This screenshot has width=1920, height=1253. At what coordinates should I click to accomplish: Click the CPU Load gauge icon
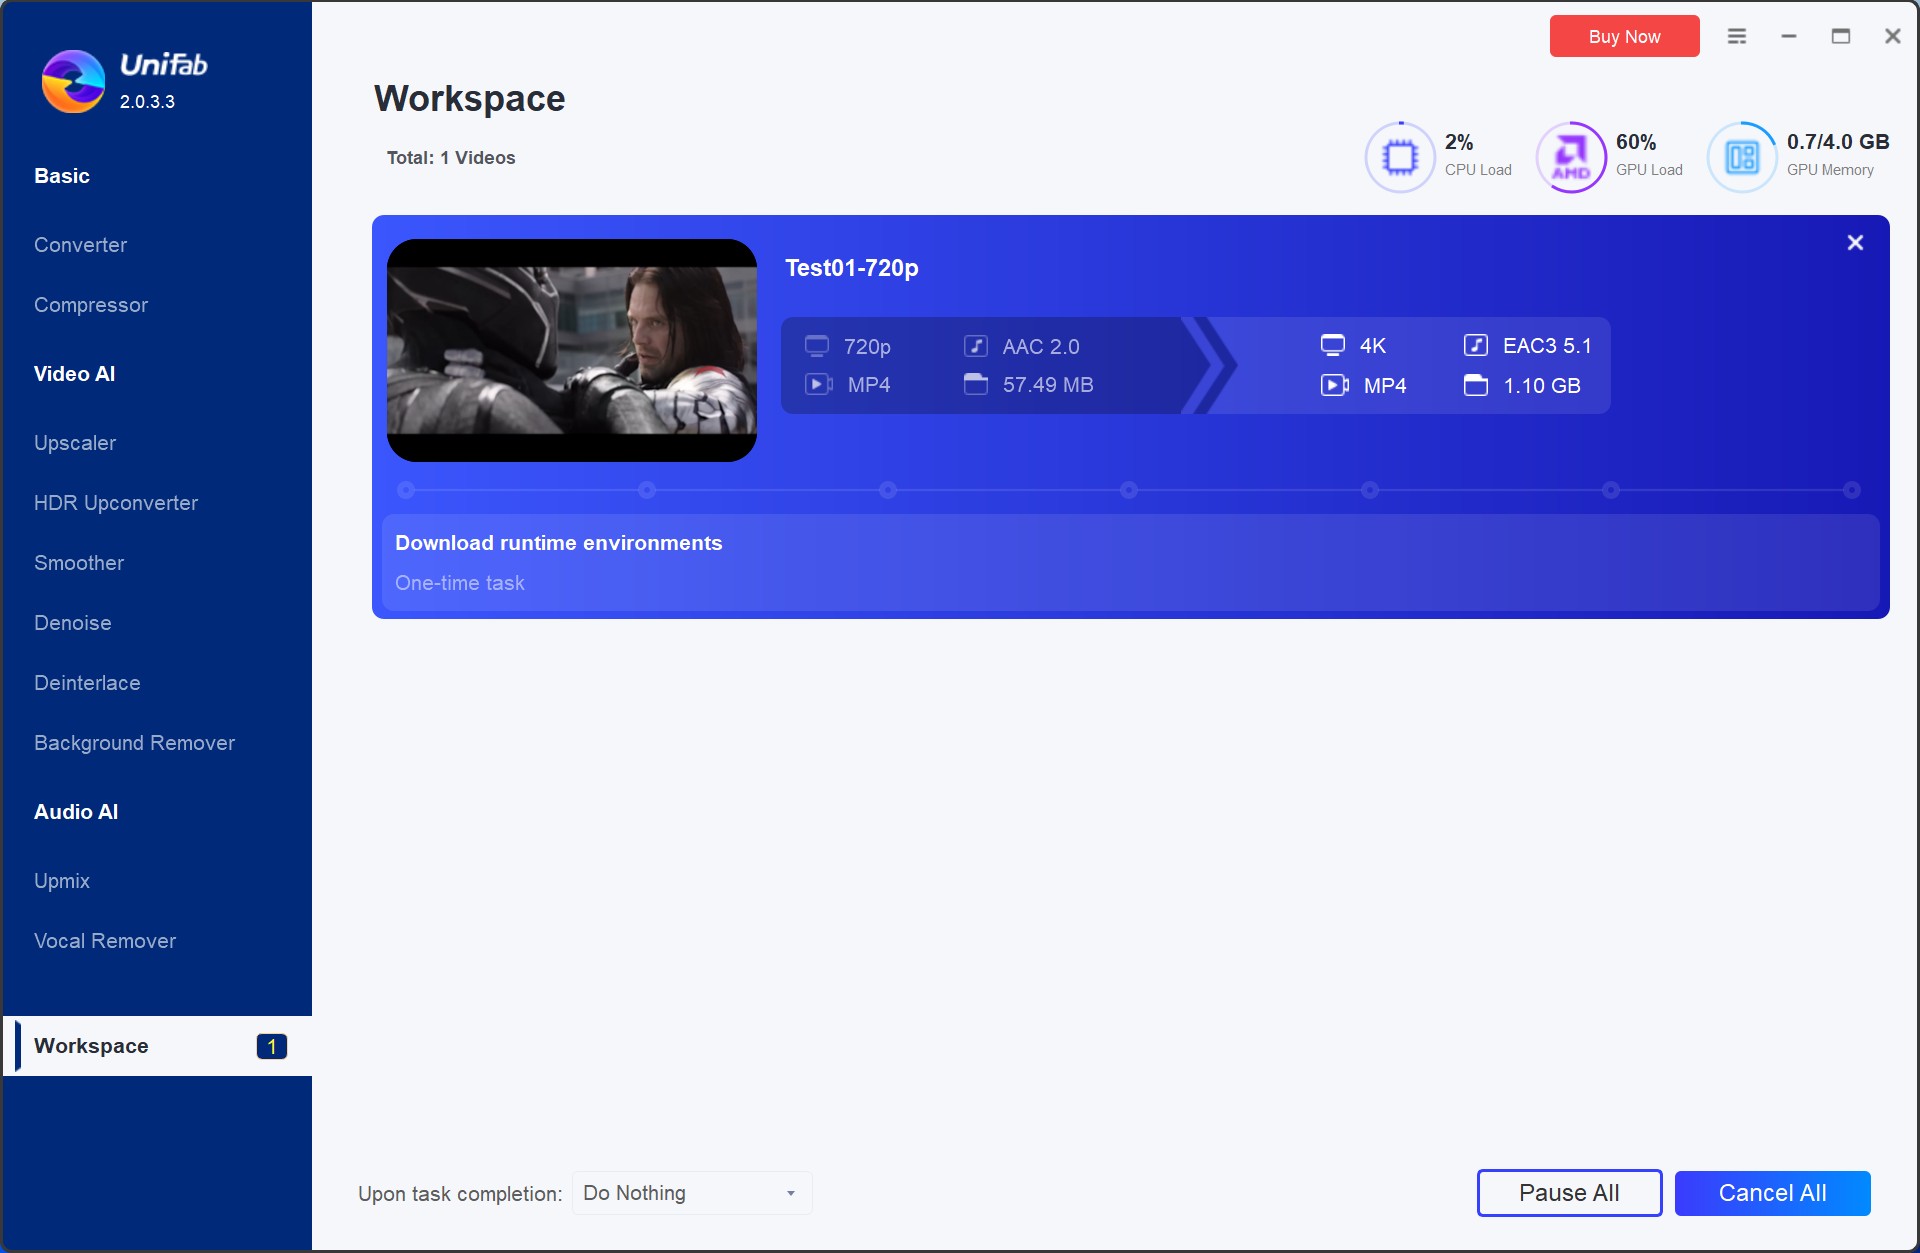point(1399,156)
